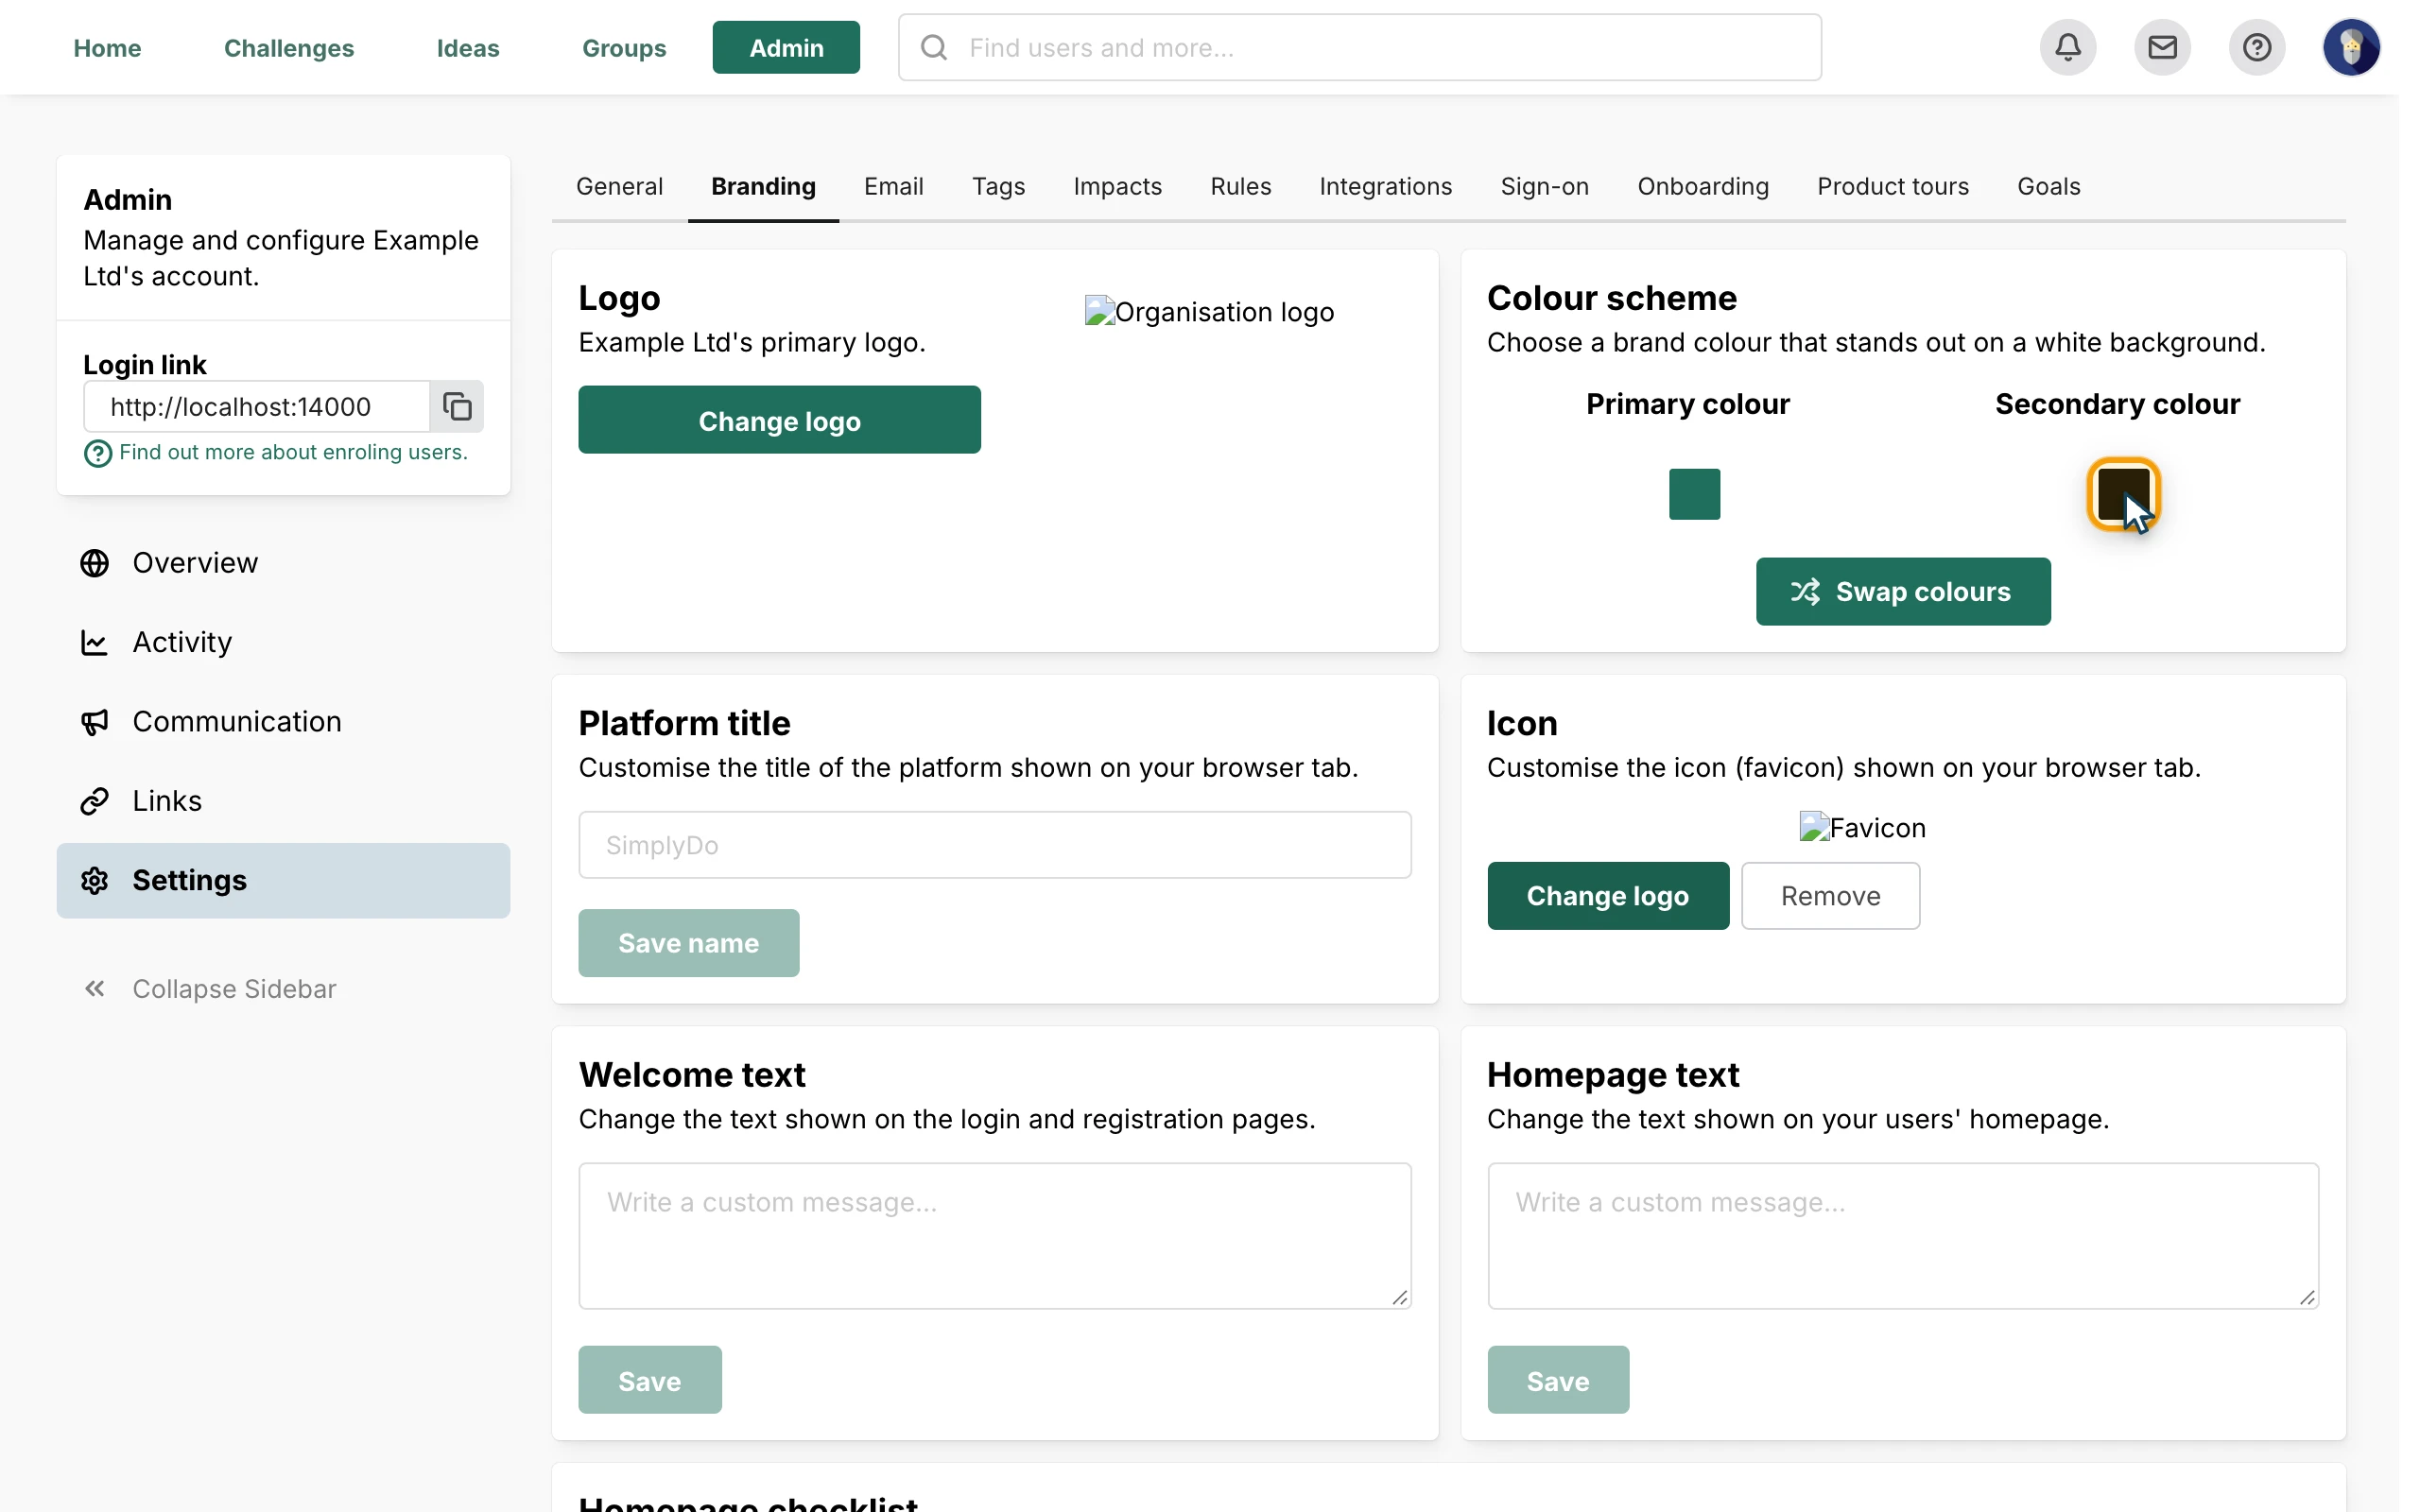Open the Secondary colour swatch
Image resolution: width=2420 pixels, height=1512 pixels.
pos(2122,494)
